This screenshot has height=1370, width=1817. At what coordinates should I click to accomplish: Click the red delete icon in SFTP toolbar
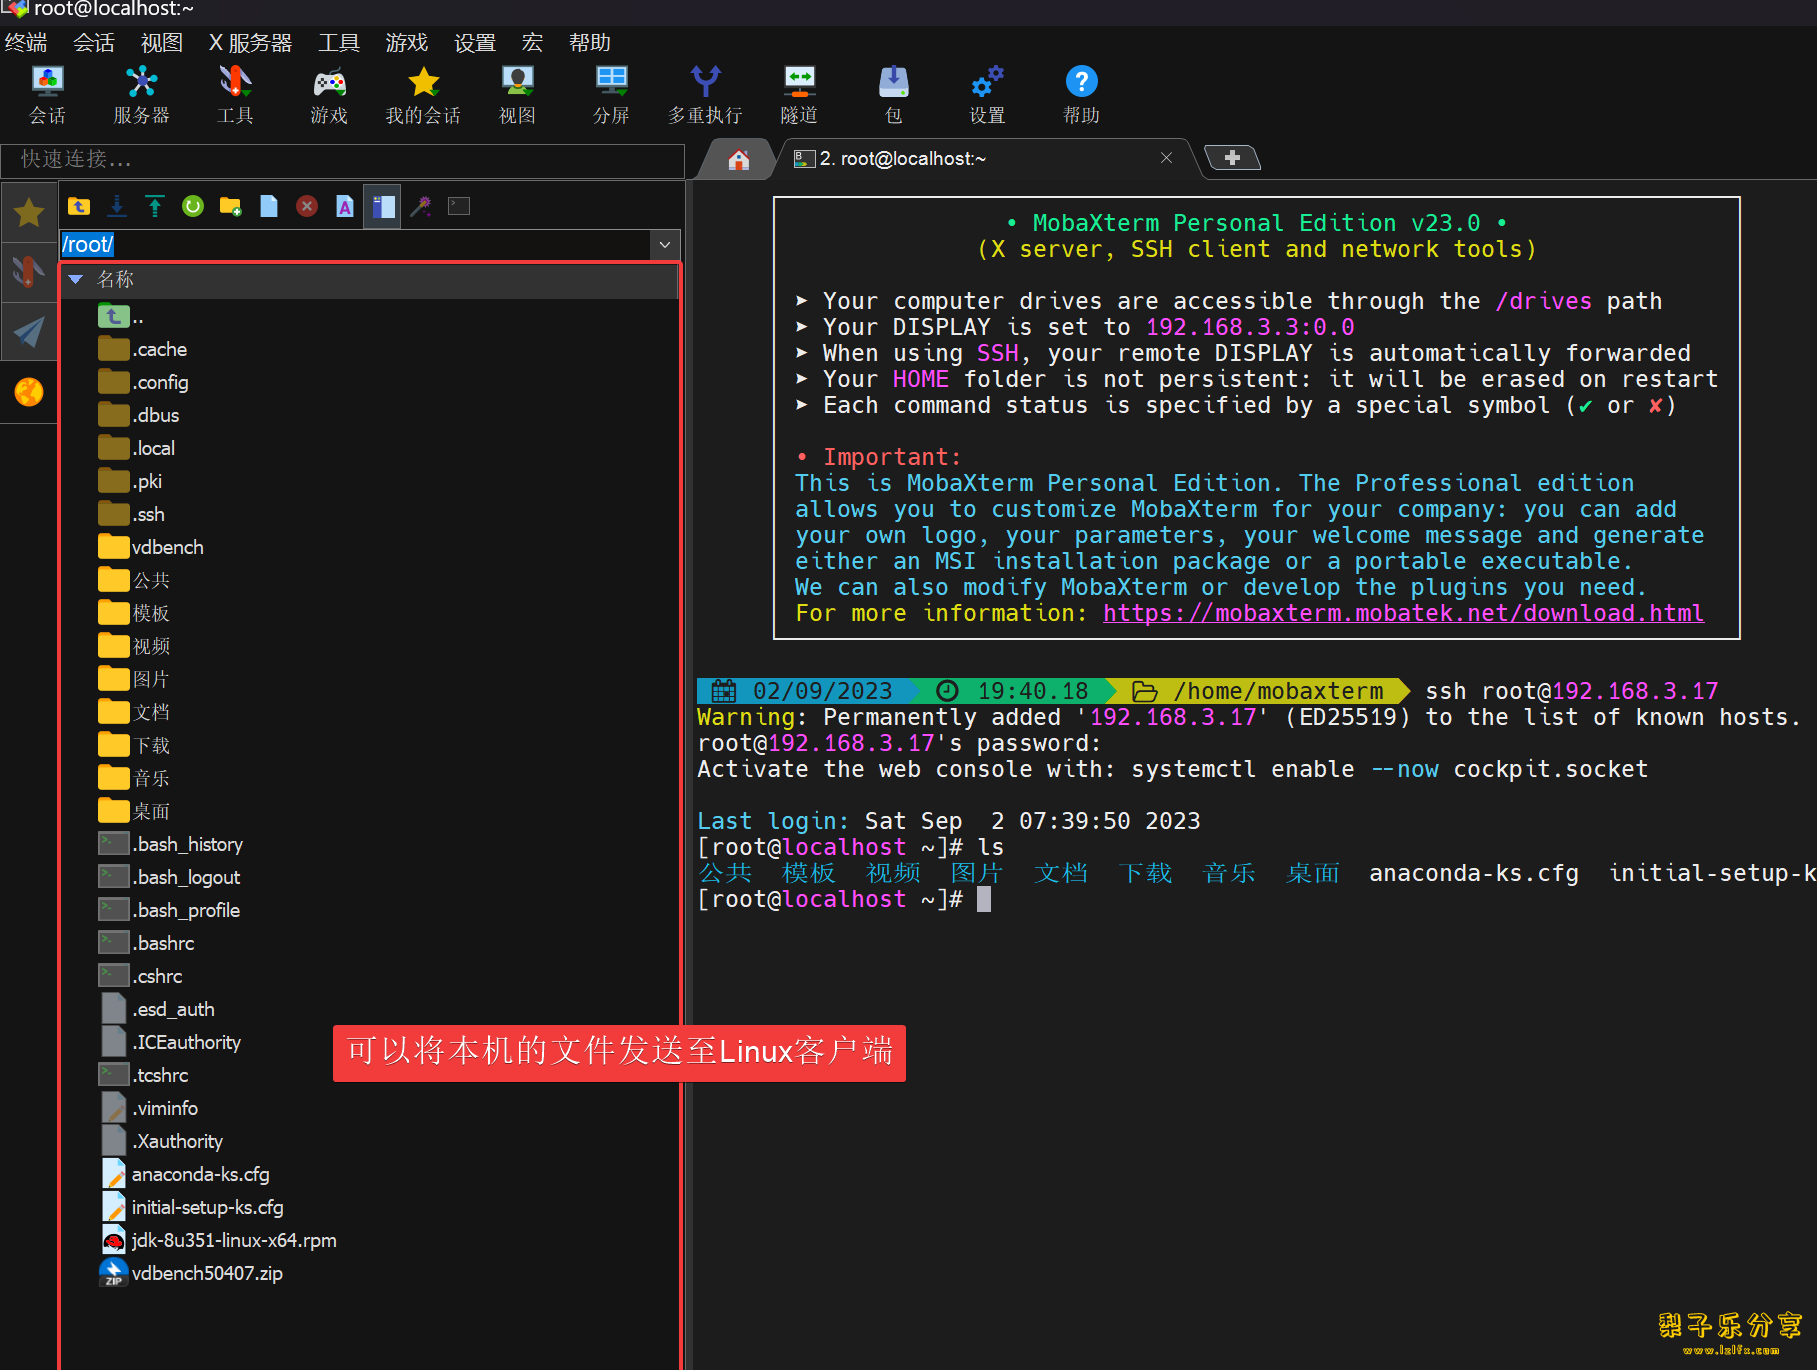point(307,206)
